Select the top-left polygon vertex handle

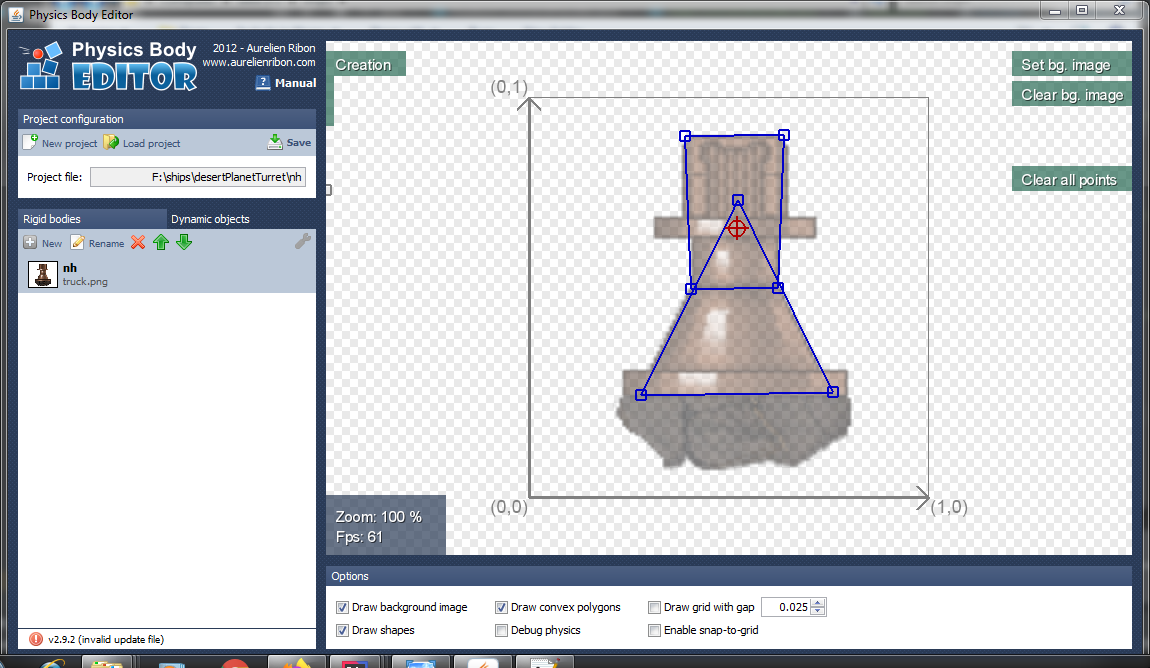pyautogui.click(x=685, y=136)
